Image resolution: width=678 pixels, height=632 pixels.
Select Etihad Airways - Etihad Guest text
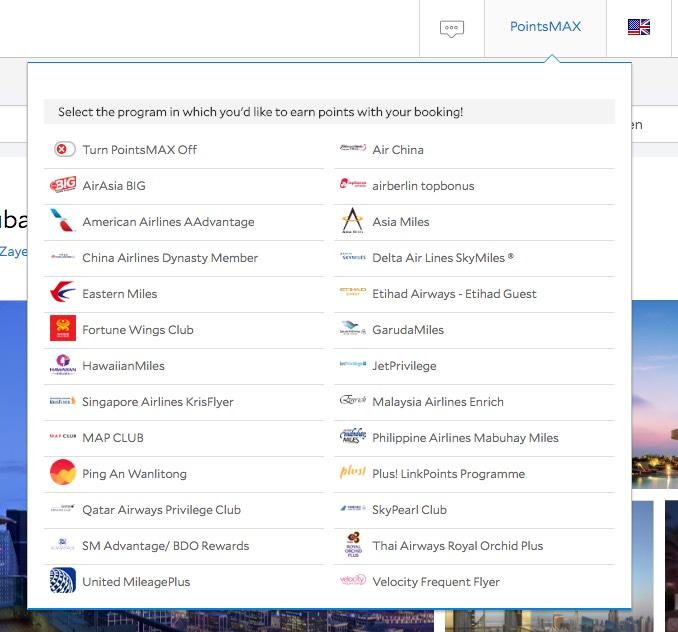coord(454,294)
